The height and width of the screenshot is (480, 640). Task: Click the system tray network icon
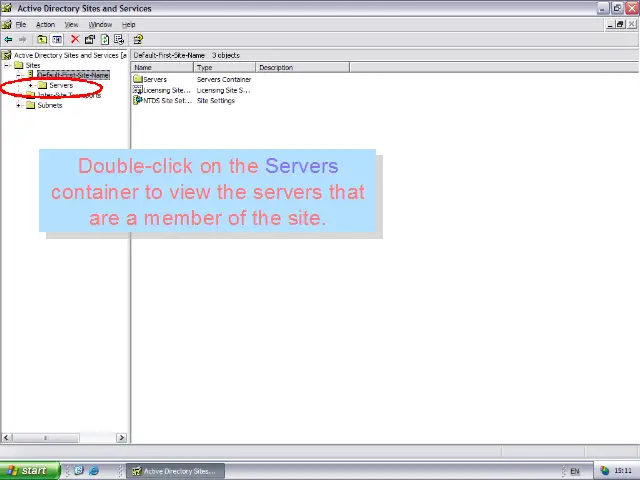tap(604, 471)
